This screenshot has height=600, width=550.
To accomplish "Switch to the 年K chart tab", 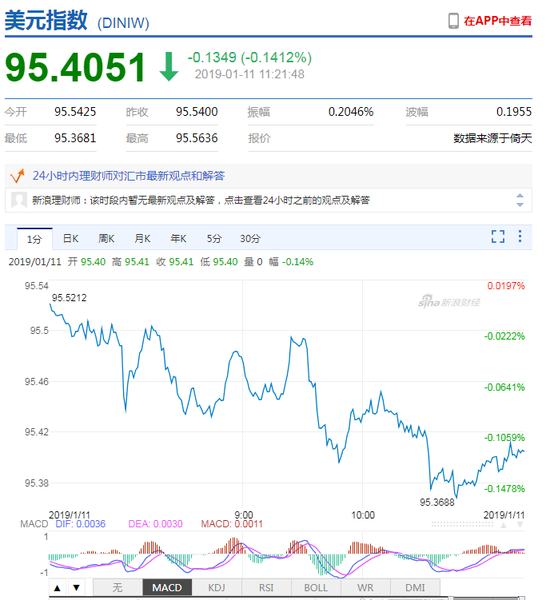I will (x=178, y=239).
